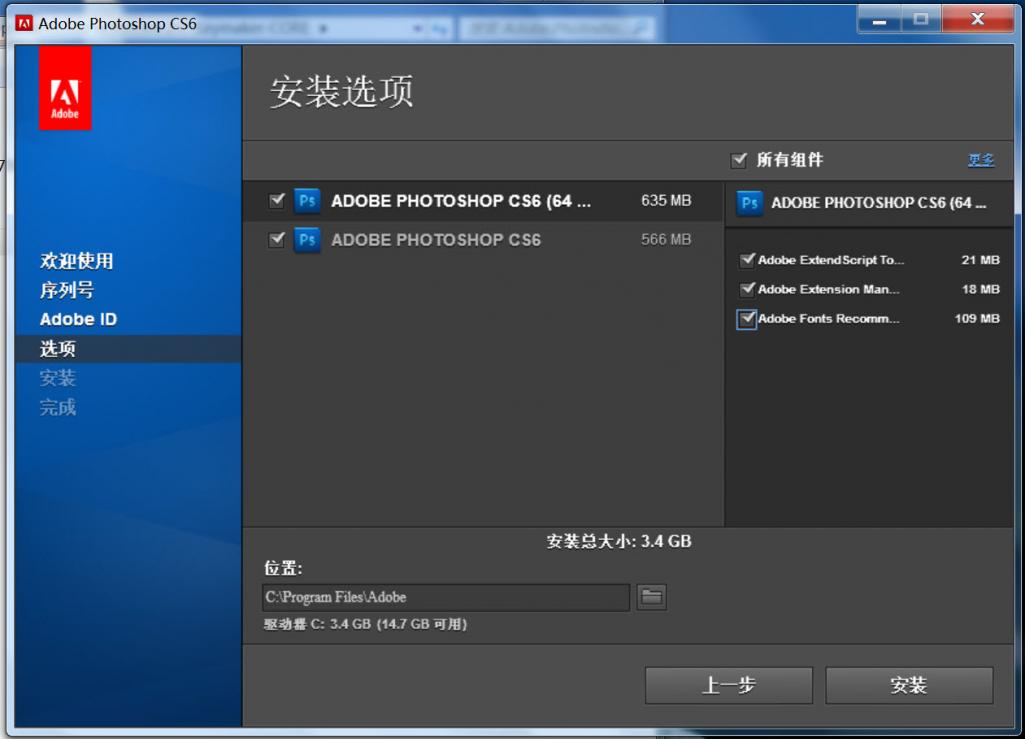Click the 更多 link
Image resolution: width=1025 pixels, height=739 pixels.
[x=980, y=160]
